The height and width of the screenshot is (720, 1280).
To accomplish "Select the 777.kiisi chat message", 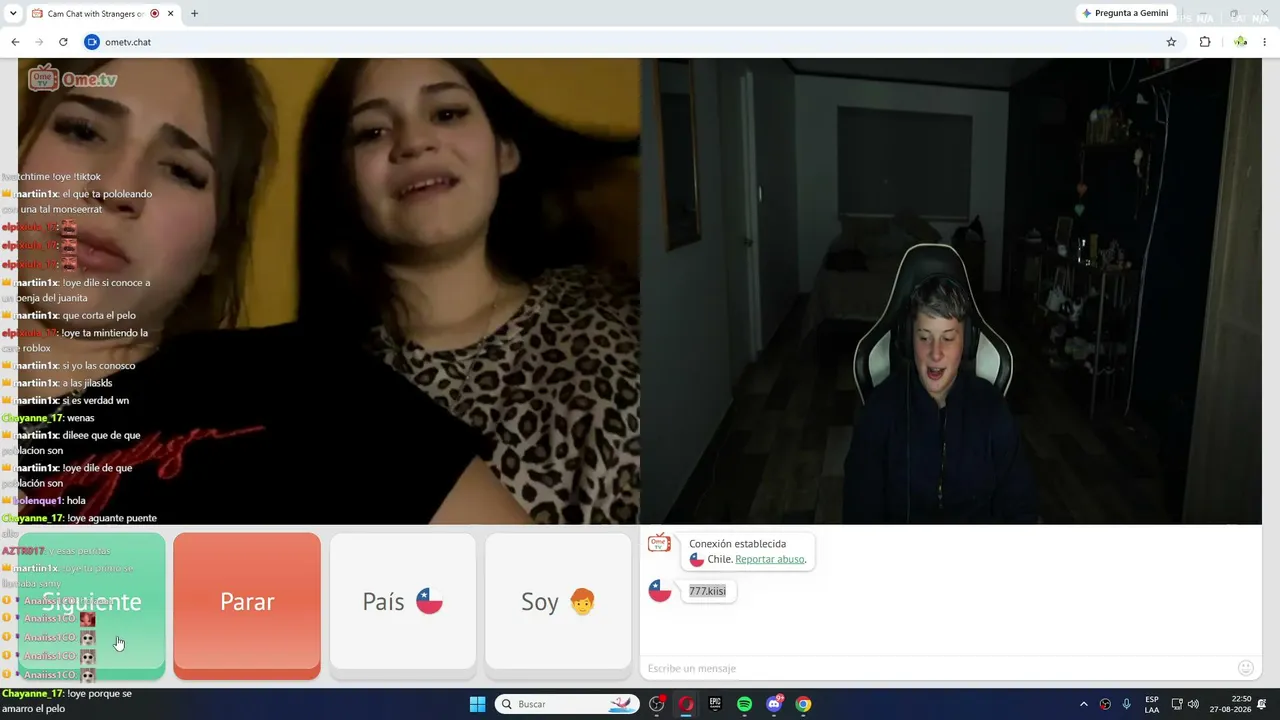I will pyautogui.click(x=707, y=591).
